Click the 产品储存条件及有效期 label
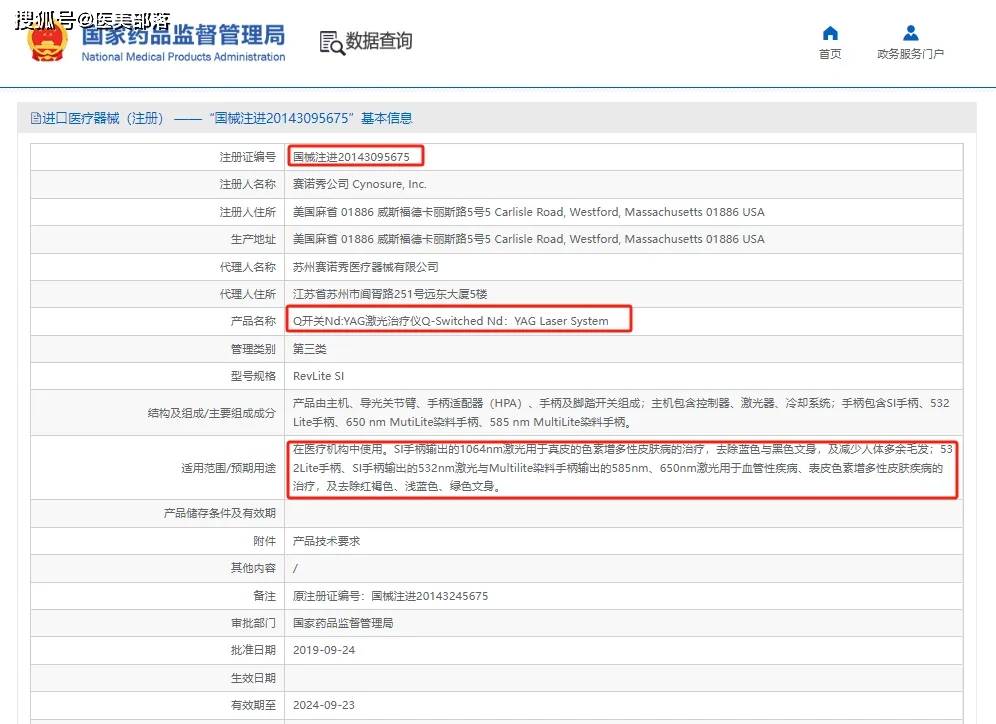This screenshot has height=724, width=996. tap(220, 513)
